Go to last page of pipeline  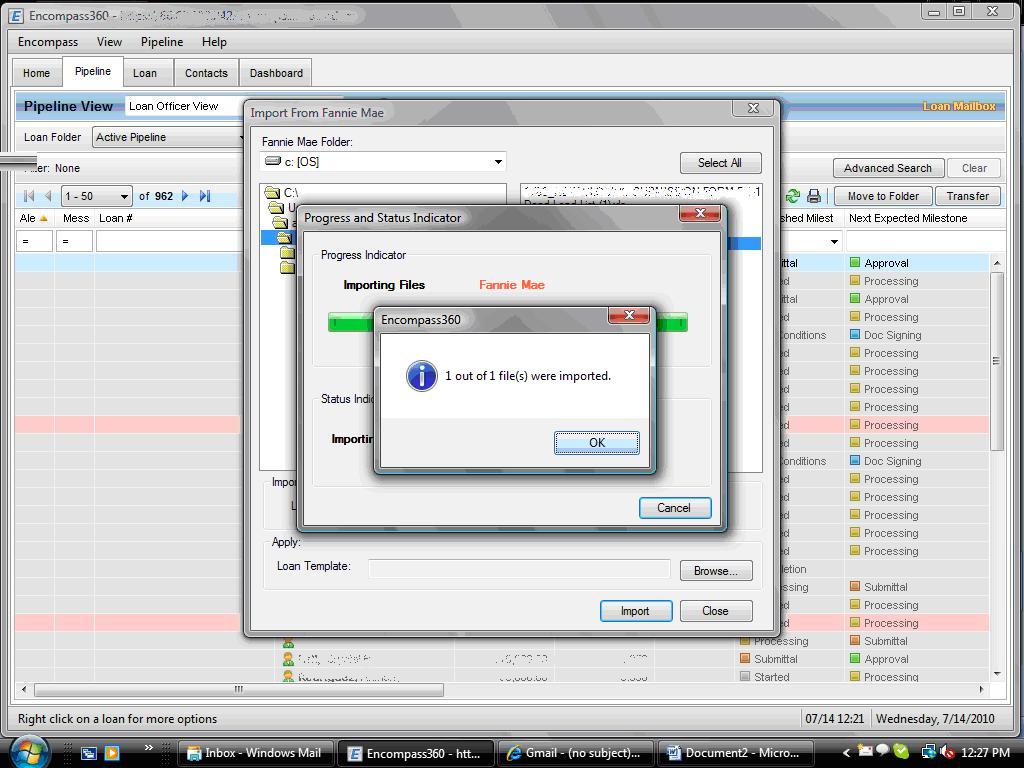(204, 196)
